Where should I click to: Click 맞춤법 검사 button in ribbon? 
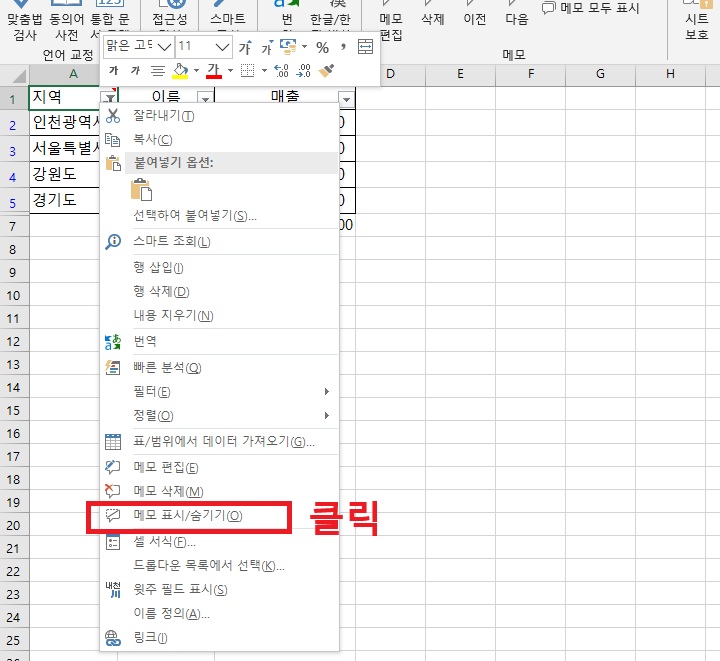[25, 20]
